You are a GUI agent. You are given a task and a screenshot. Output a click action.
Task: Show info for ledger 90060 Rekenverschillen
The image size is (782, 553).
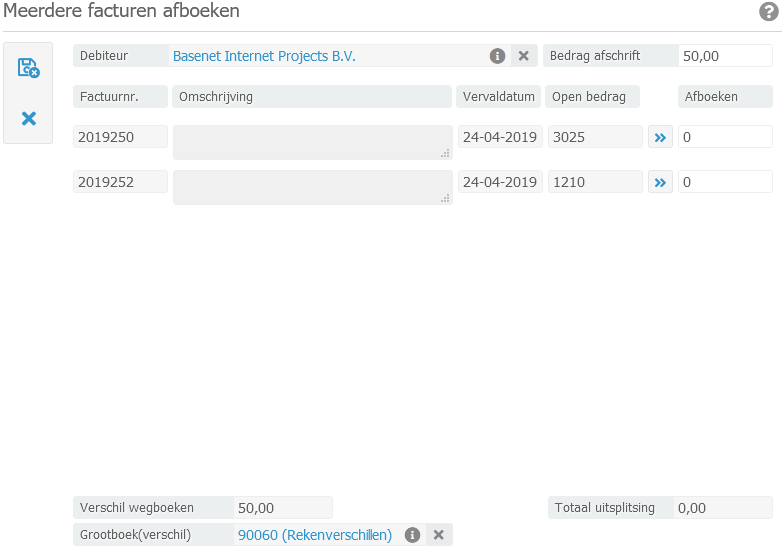click(412, 535)
